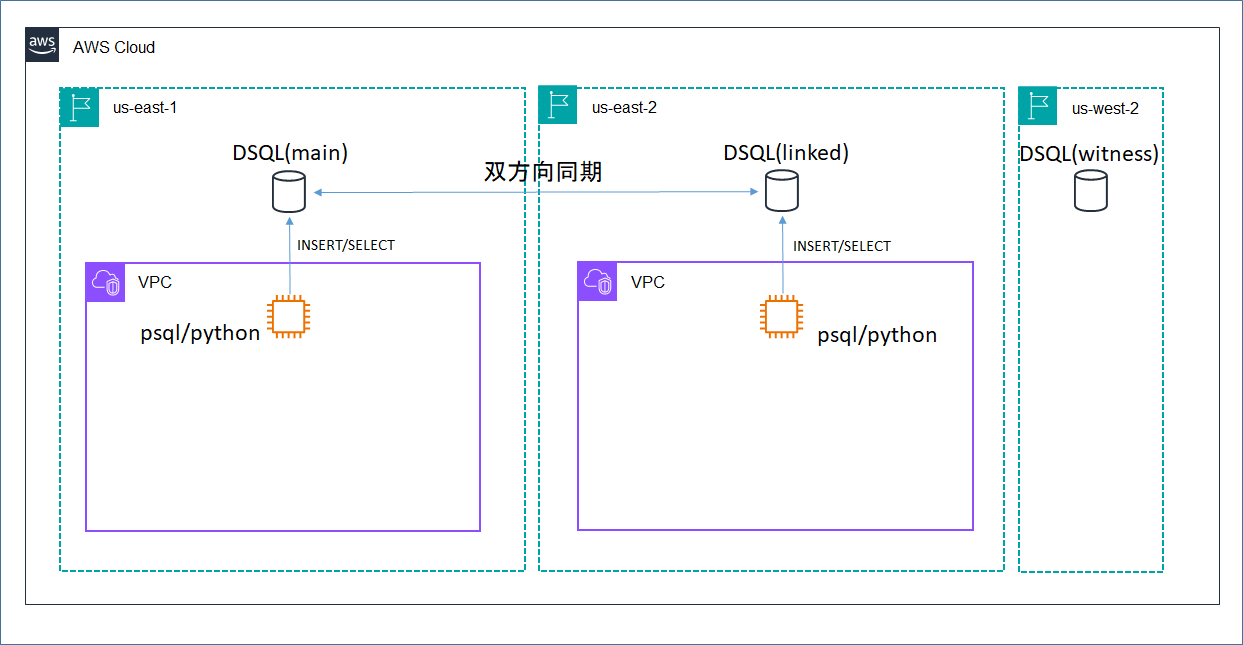
Task: Click the us-east-1 region label
Action: [x=145, y=108]
